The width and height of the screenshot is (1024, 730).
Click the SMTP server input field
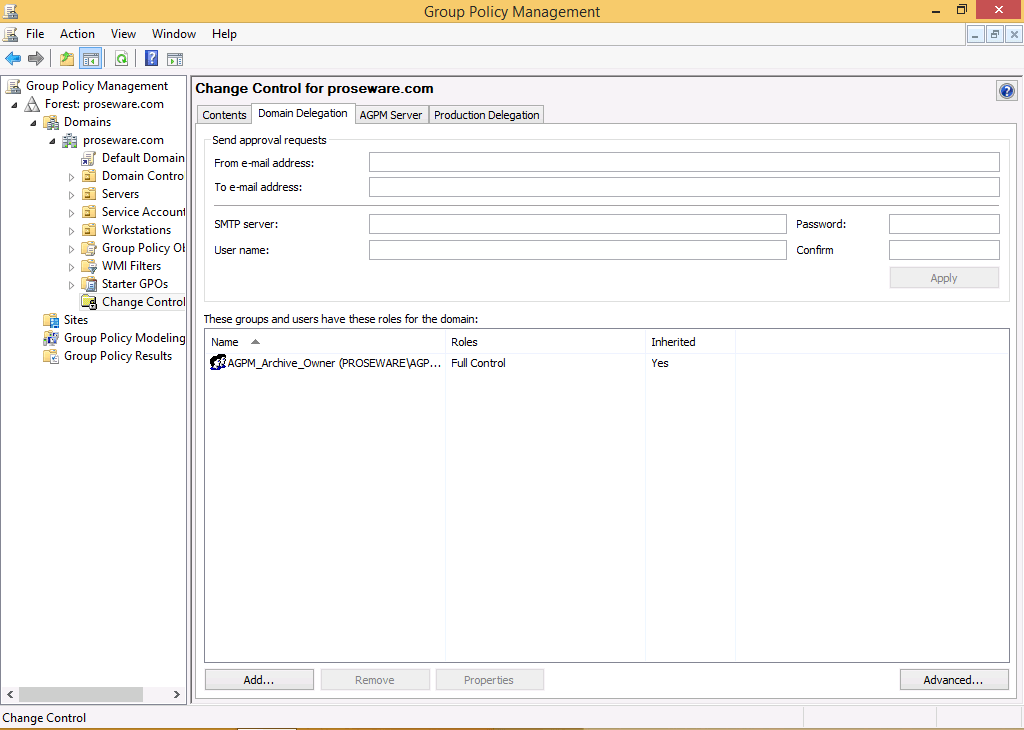pos(577,224)
